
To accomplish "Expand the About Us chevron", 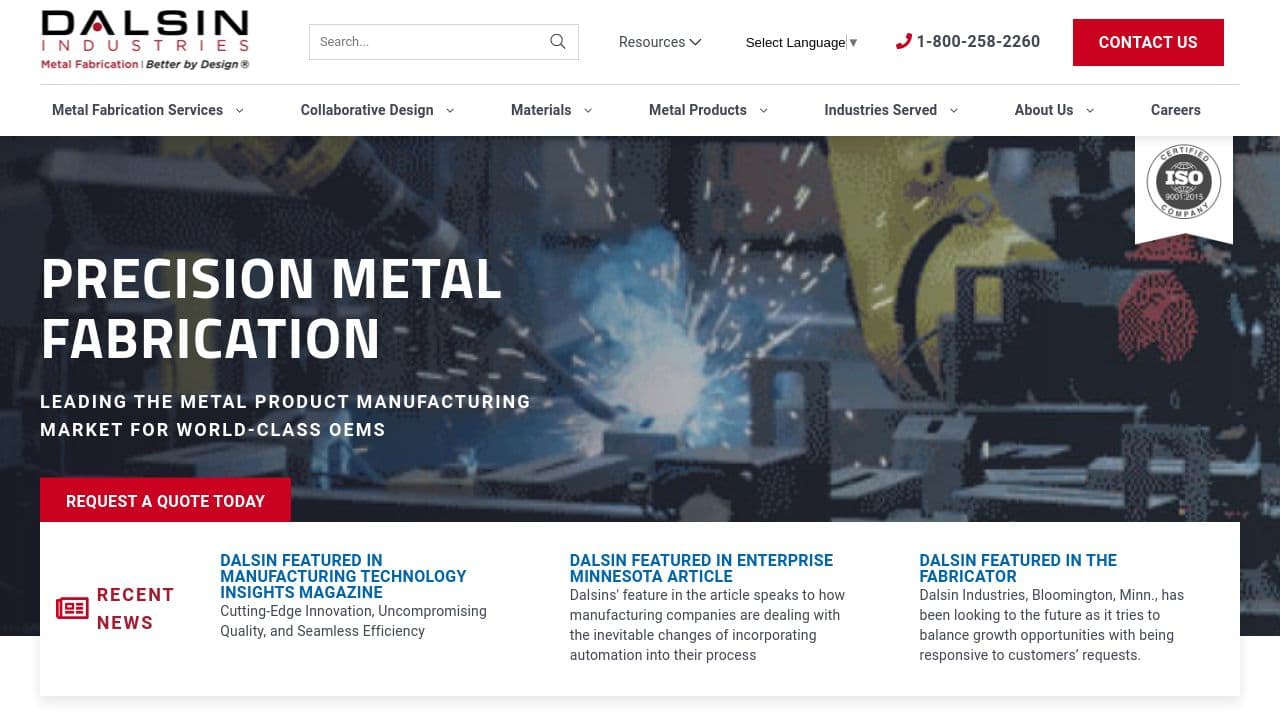I will tap(1090, 110).
